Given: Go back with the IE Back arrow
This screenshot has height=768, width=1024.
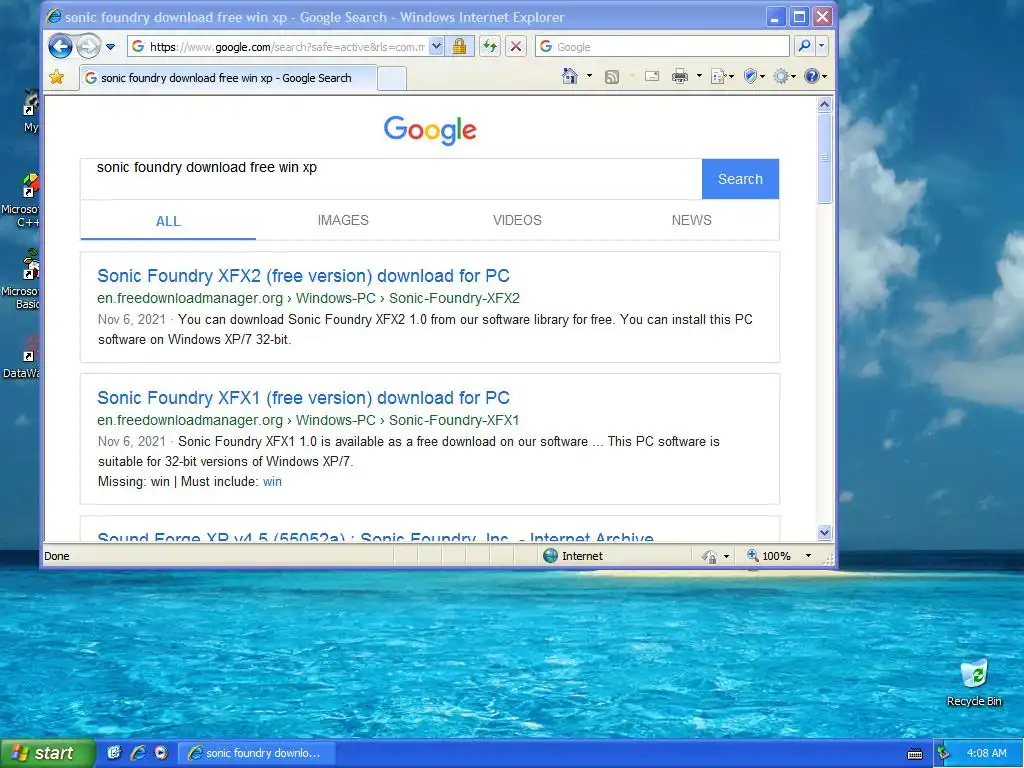Looking at the screenshot, I should (61, 46).
